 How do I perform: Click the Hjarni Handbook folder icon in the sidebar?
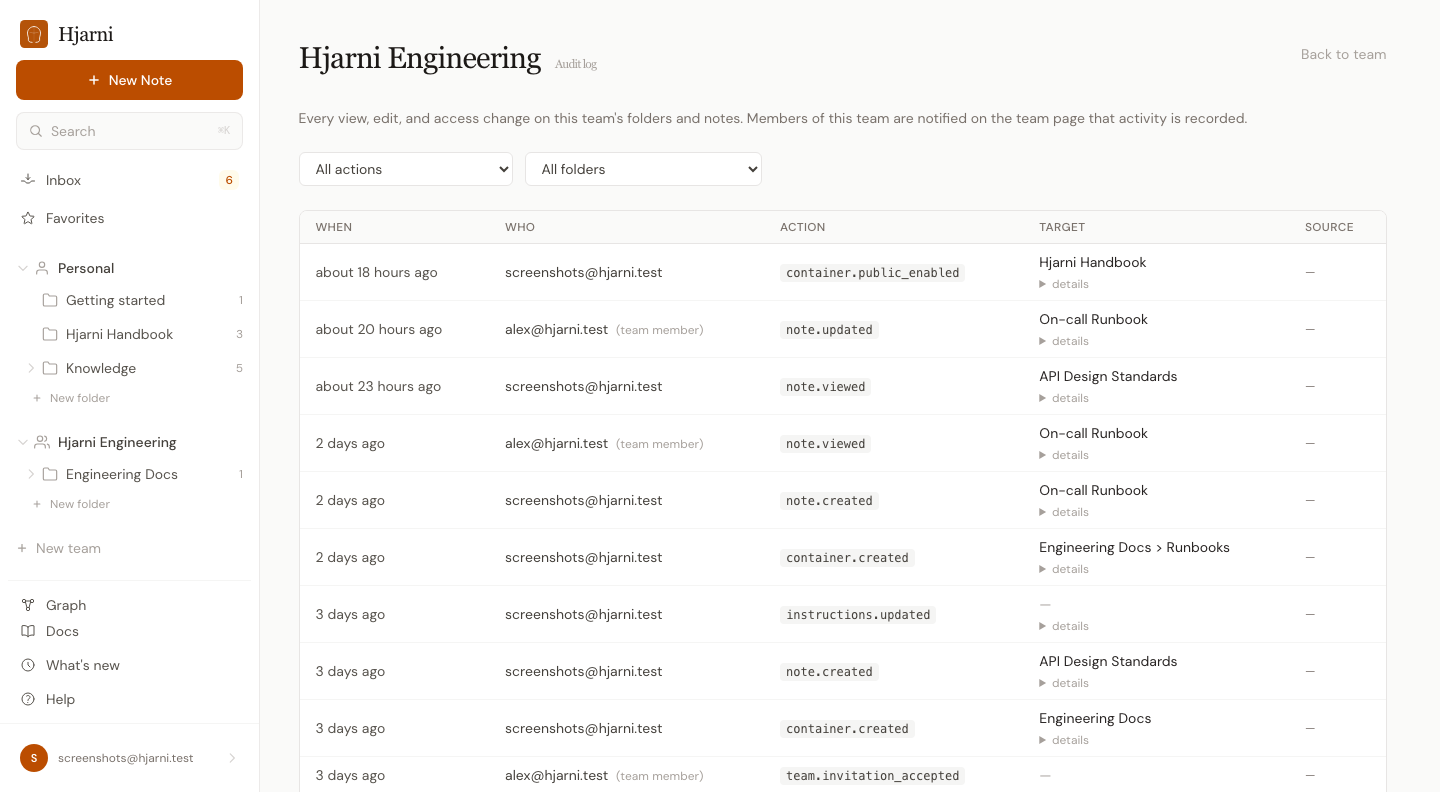(x=50, y=334)
